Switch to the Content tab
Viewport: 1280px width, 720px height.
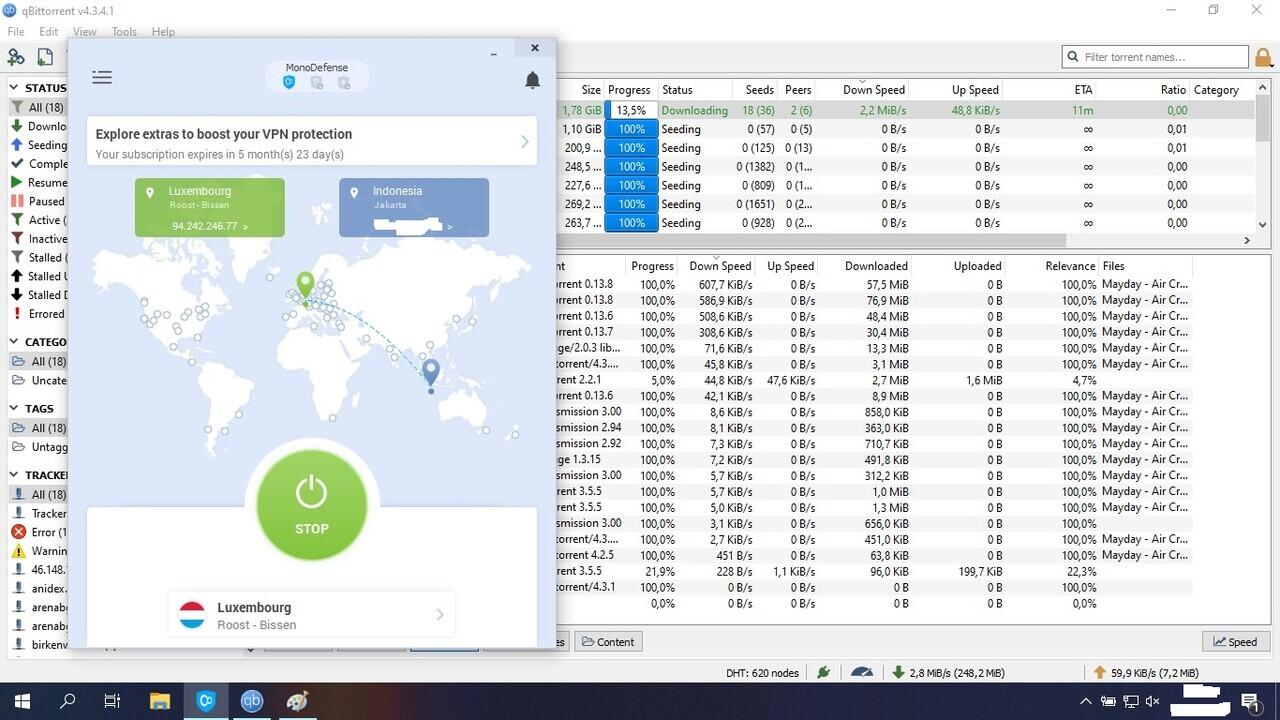click(x=608, y=641)
